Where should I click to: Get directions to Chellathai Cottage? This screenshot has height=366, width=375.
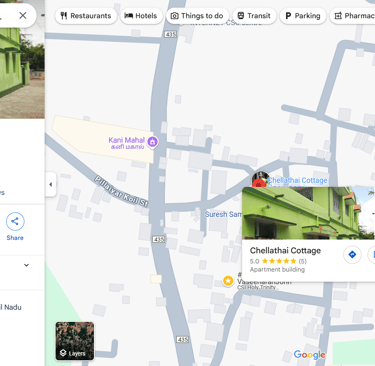tap(352, 255)
